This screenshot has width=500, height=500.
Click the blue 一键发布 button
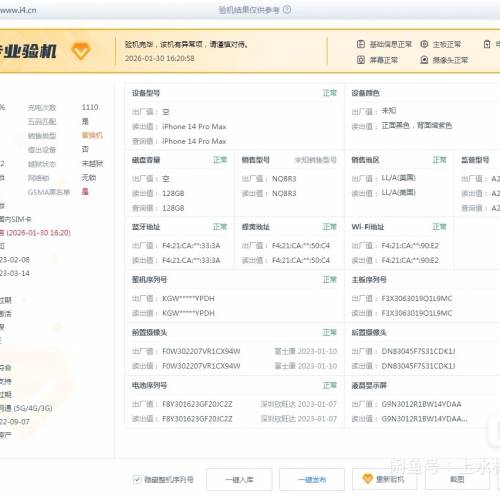[x=312, y=479]
